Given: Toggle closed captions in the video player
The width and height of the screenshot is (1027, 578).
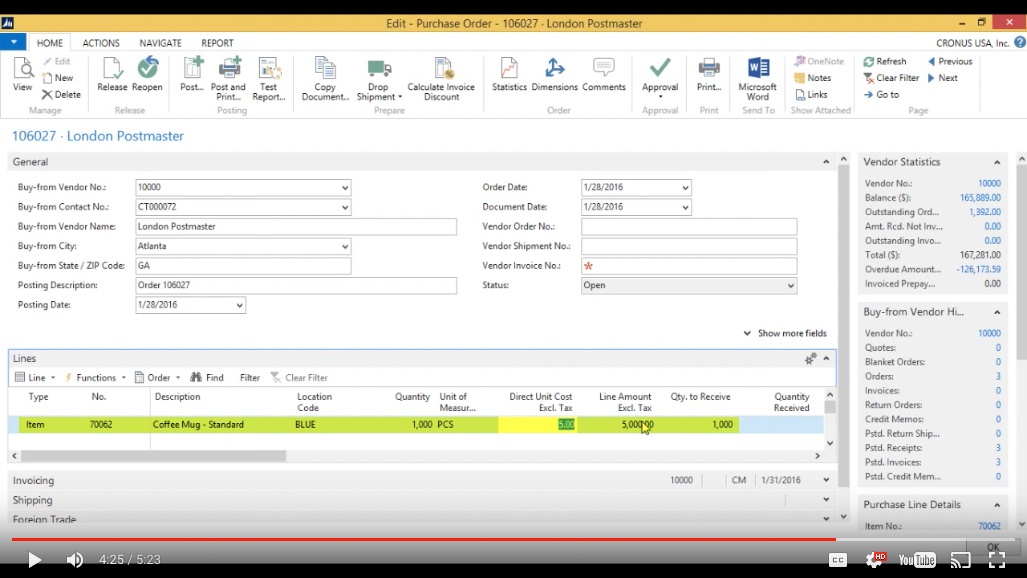Looking at the screenshot, I should point(837,560).
